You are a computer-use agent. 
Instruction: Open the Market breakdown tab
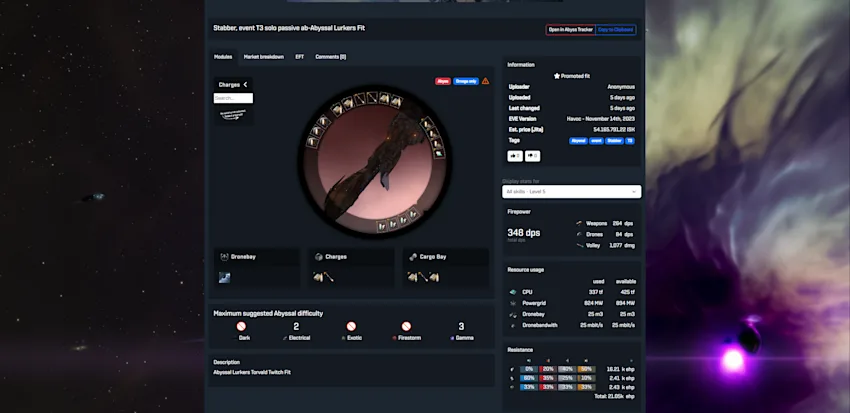point(263,57)
